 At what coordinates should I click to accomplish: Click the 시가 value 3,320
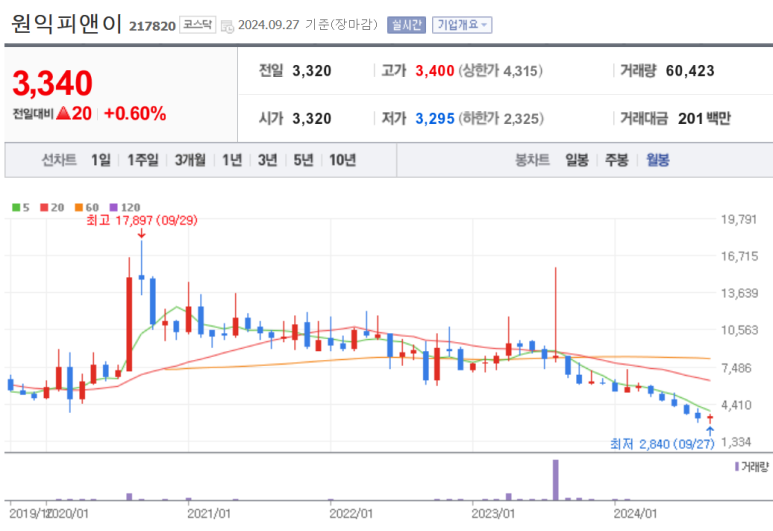[312, 119]
